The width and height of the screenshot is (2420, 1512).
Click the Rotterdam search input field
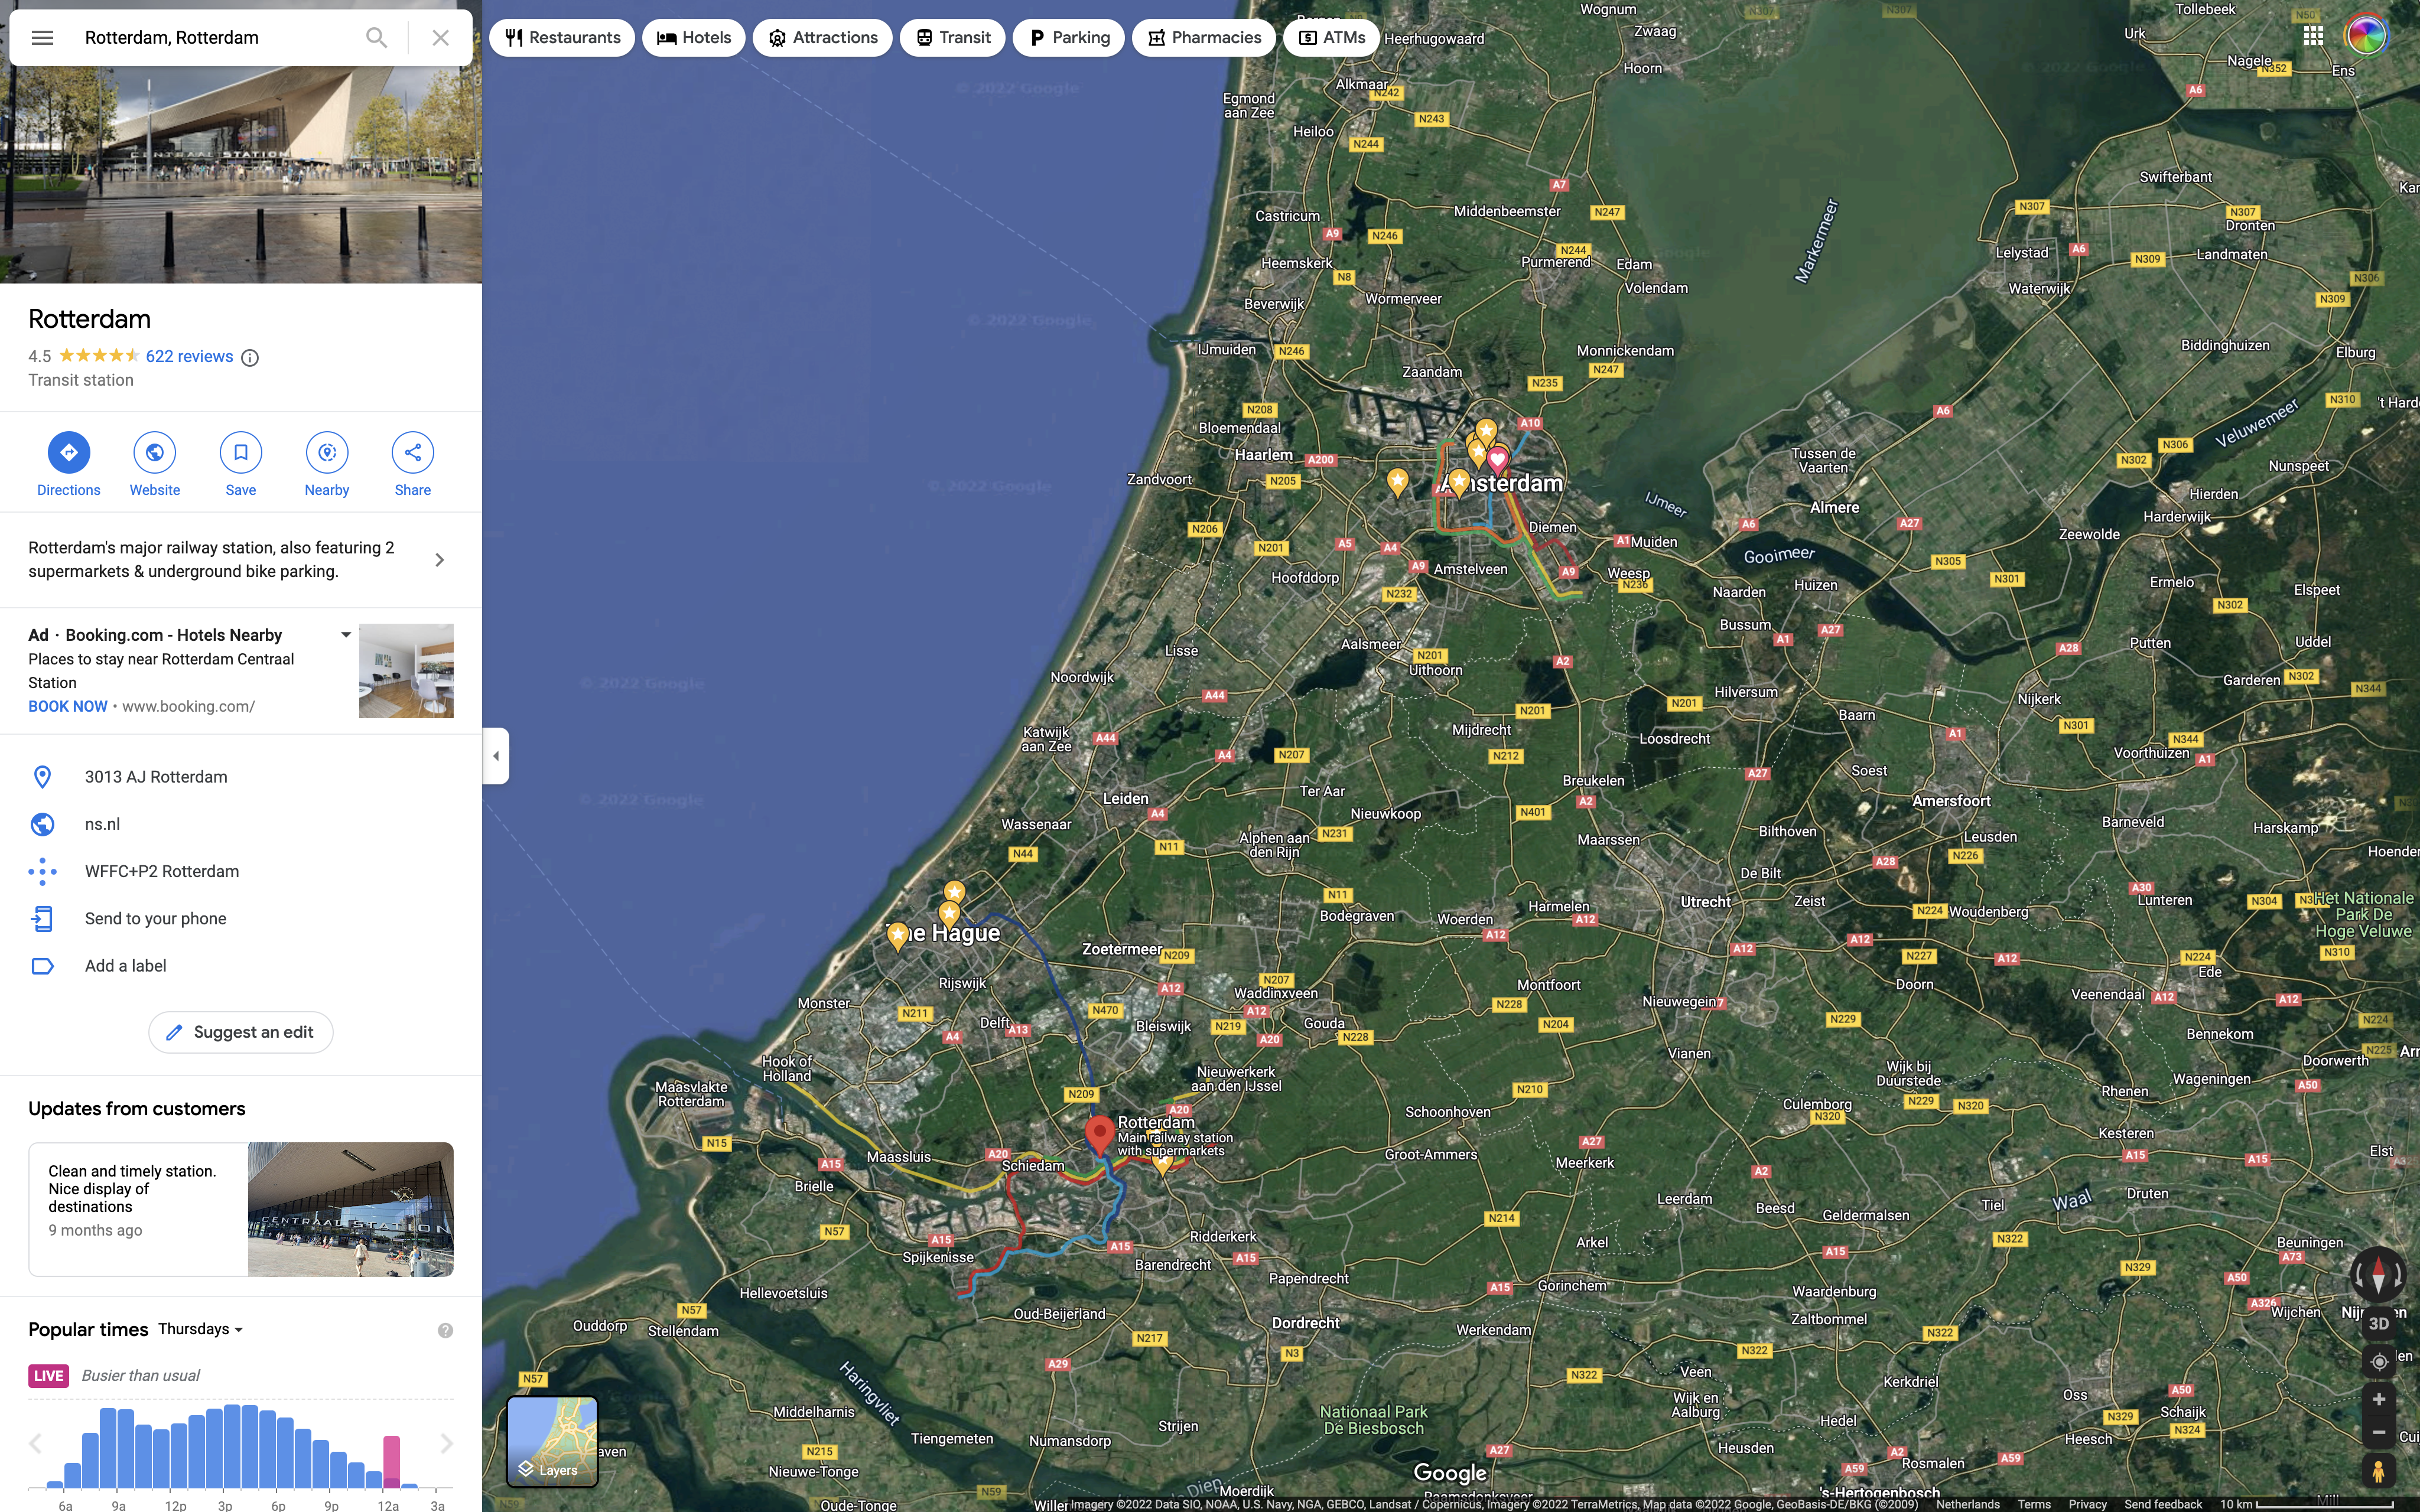click(215, 38)
